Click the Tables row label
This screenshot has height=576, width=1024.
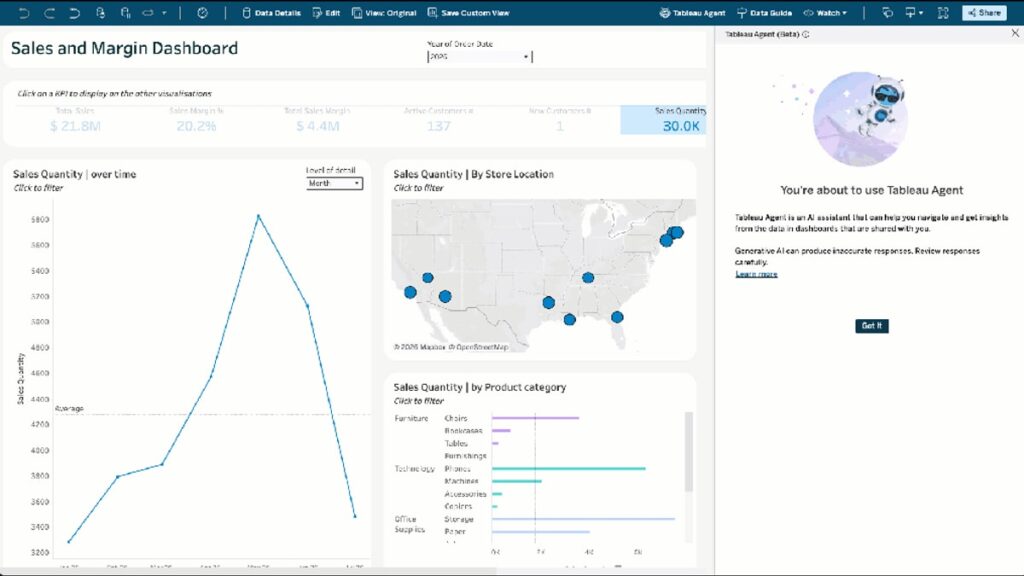[x=456, y=443]
